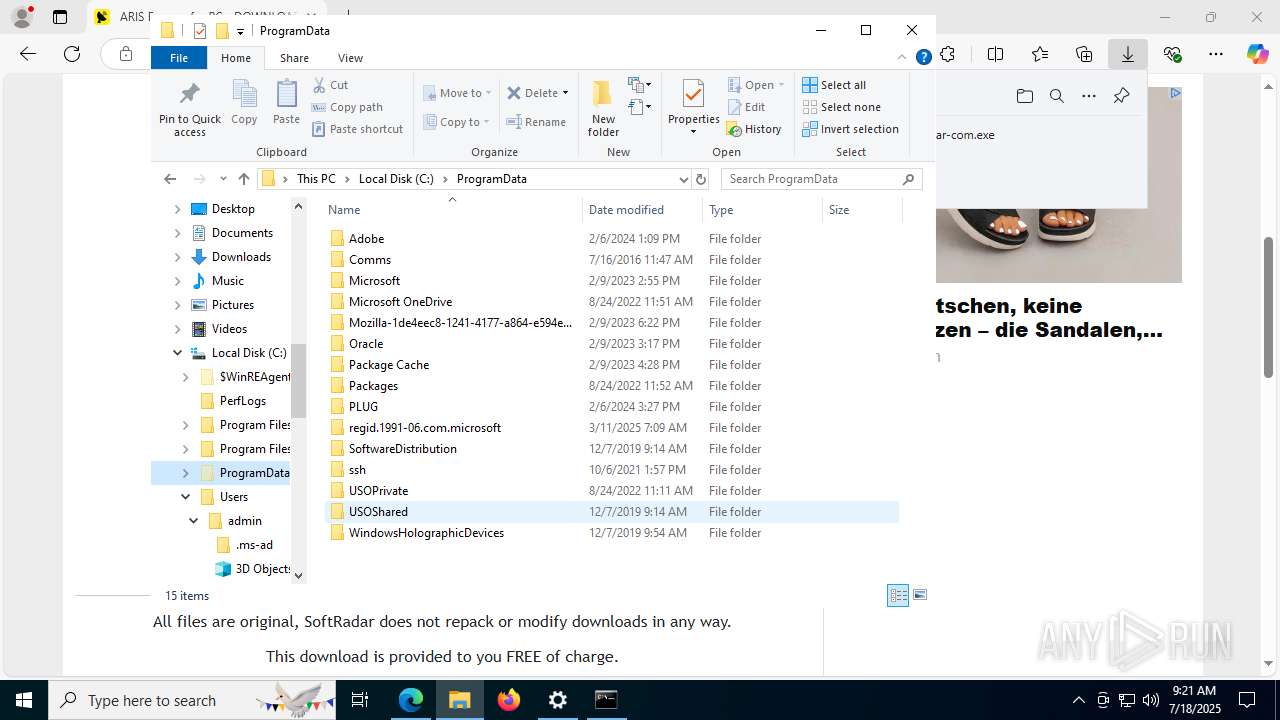1280x720 pixels.
Task: Expand Downloads in navigation tree
Action: point(178,257)
